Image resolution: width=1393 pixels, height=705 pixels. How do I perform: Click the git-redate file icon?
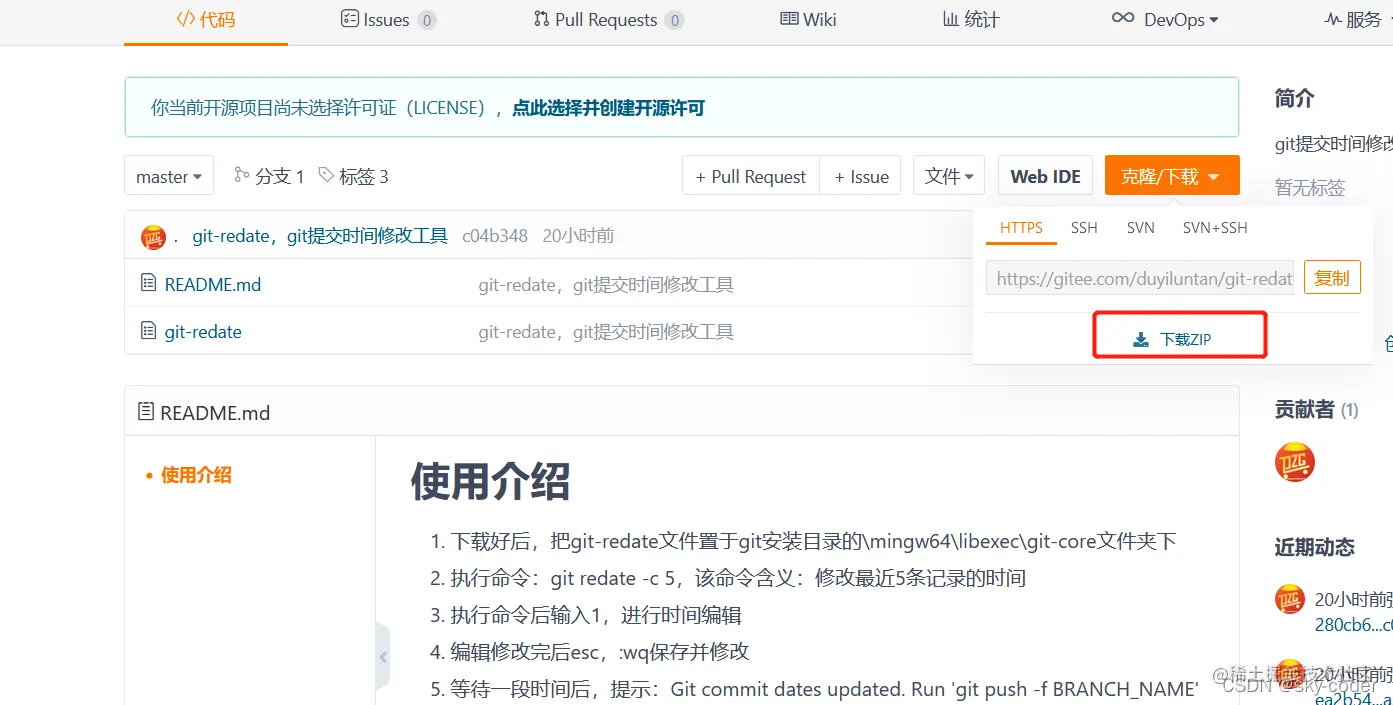(x=149, y=330)
